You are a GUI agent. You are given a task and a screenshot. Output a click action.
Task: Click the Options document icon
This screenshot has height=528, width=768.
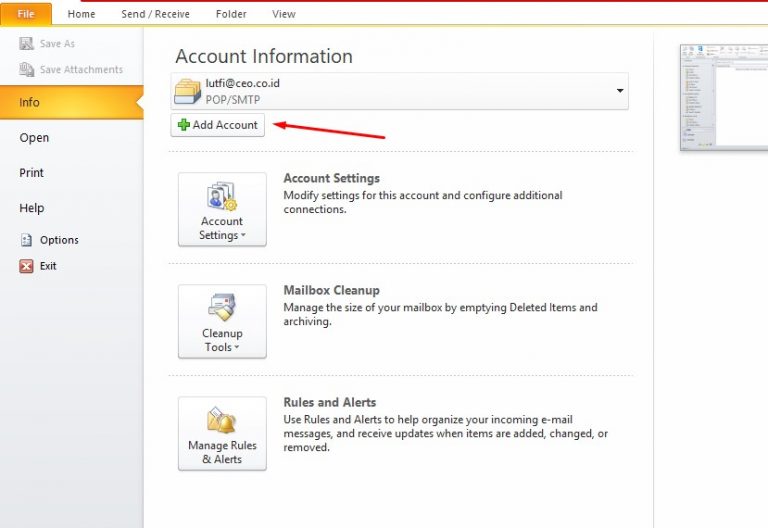pyautogui.click(x=26, y=240)
